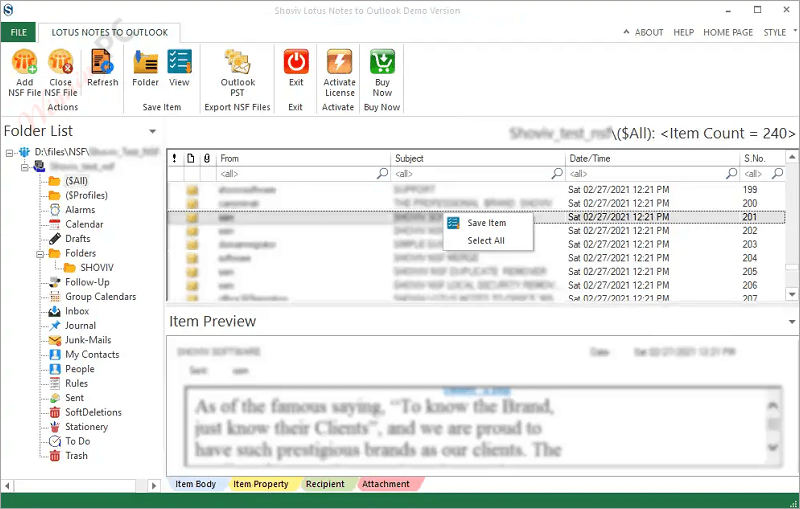Click the ABOUT link
Image resolution: width=800 pixels, height=509 pixels.
(648, 32)
